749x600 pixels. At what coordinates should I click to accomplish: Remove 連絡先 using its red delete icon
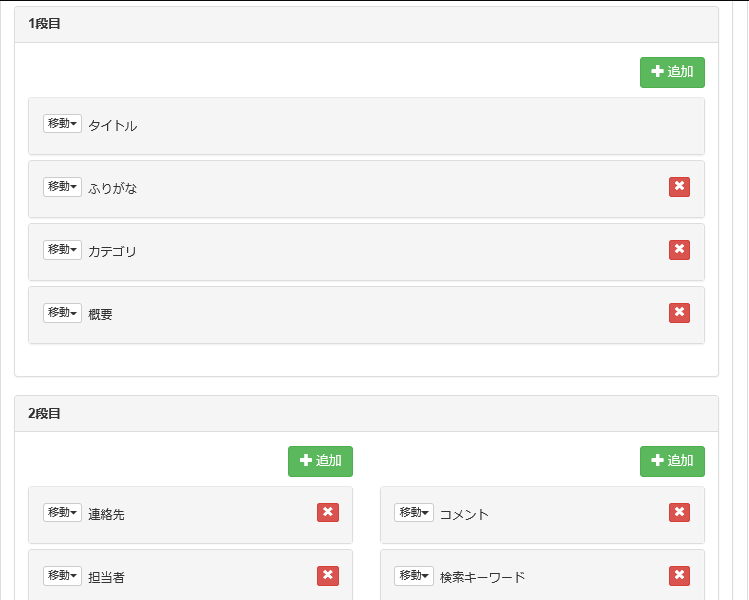click(327, 513)
